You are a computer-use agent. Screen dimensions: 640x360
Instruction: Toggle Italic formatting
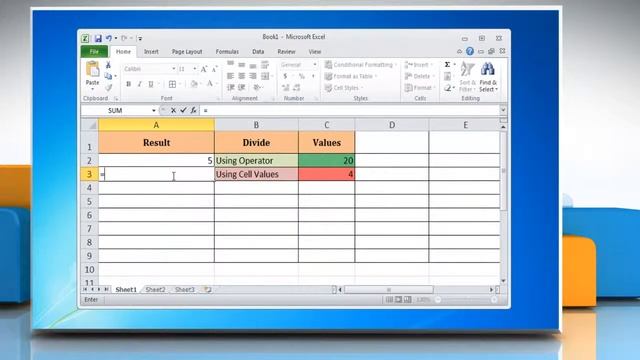coord(140,84)
